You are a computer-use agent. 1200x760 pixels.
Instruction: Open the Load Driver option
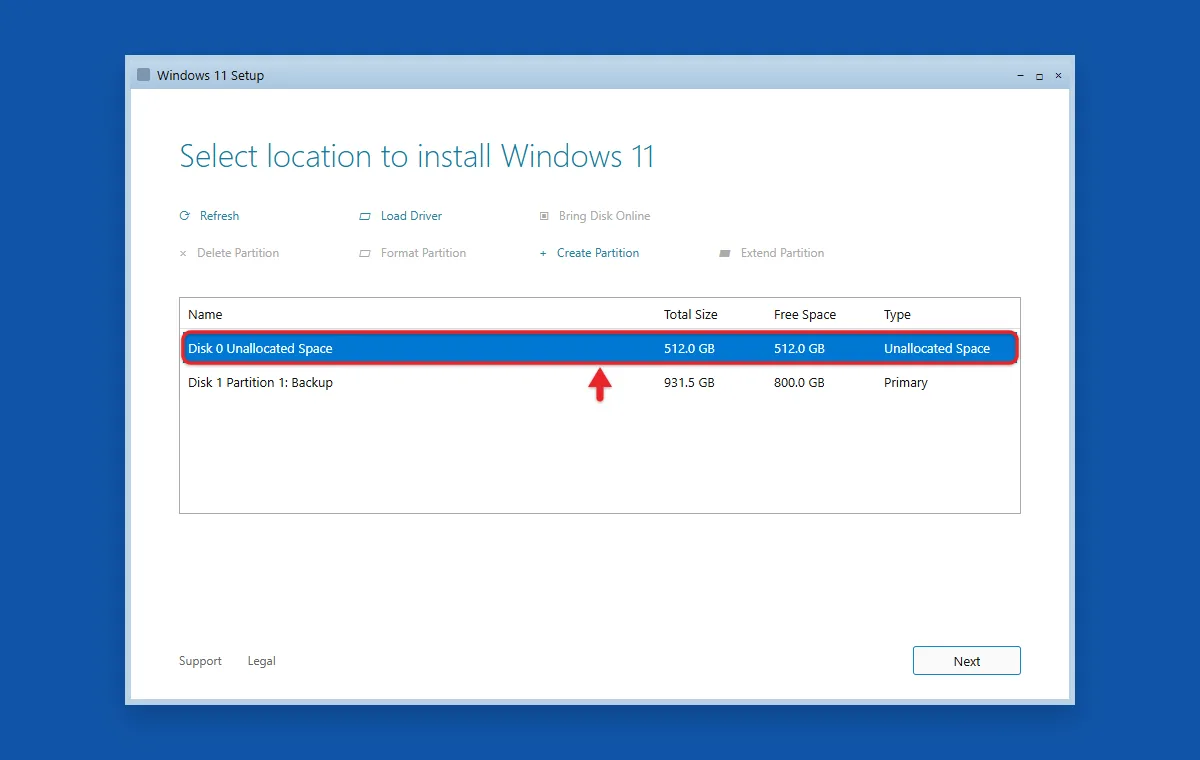click(x=411, y=216)
